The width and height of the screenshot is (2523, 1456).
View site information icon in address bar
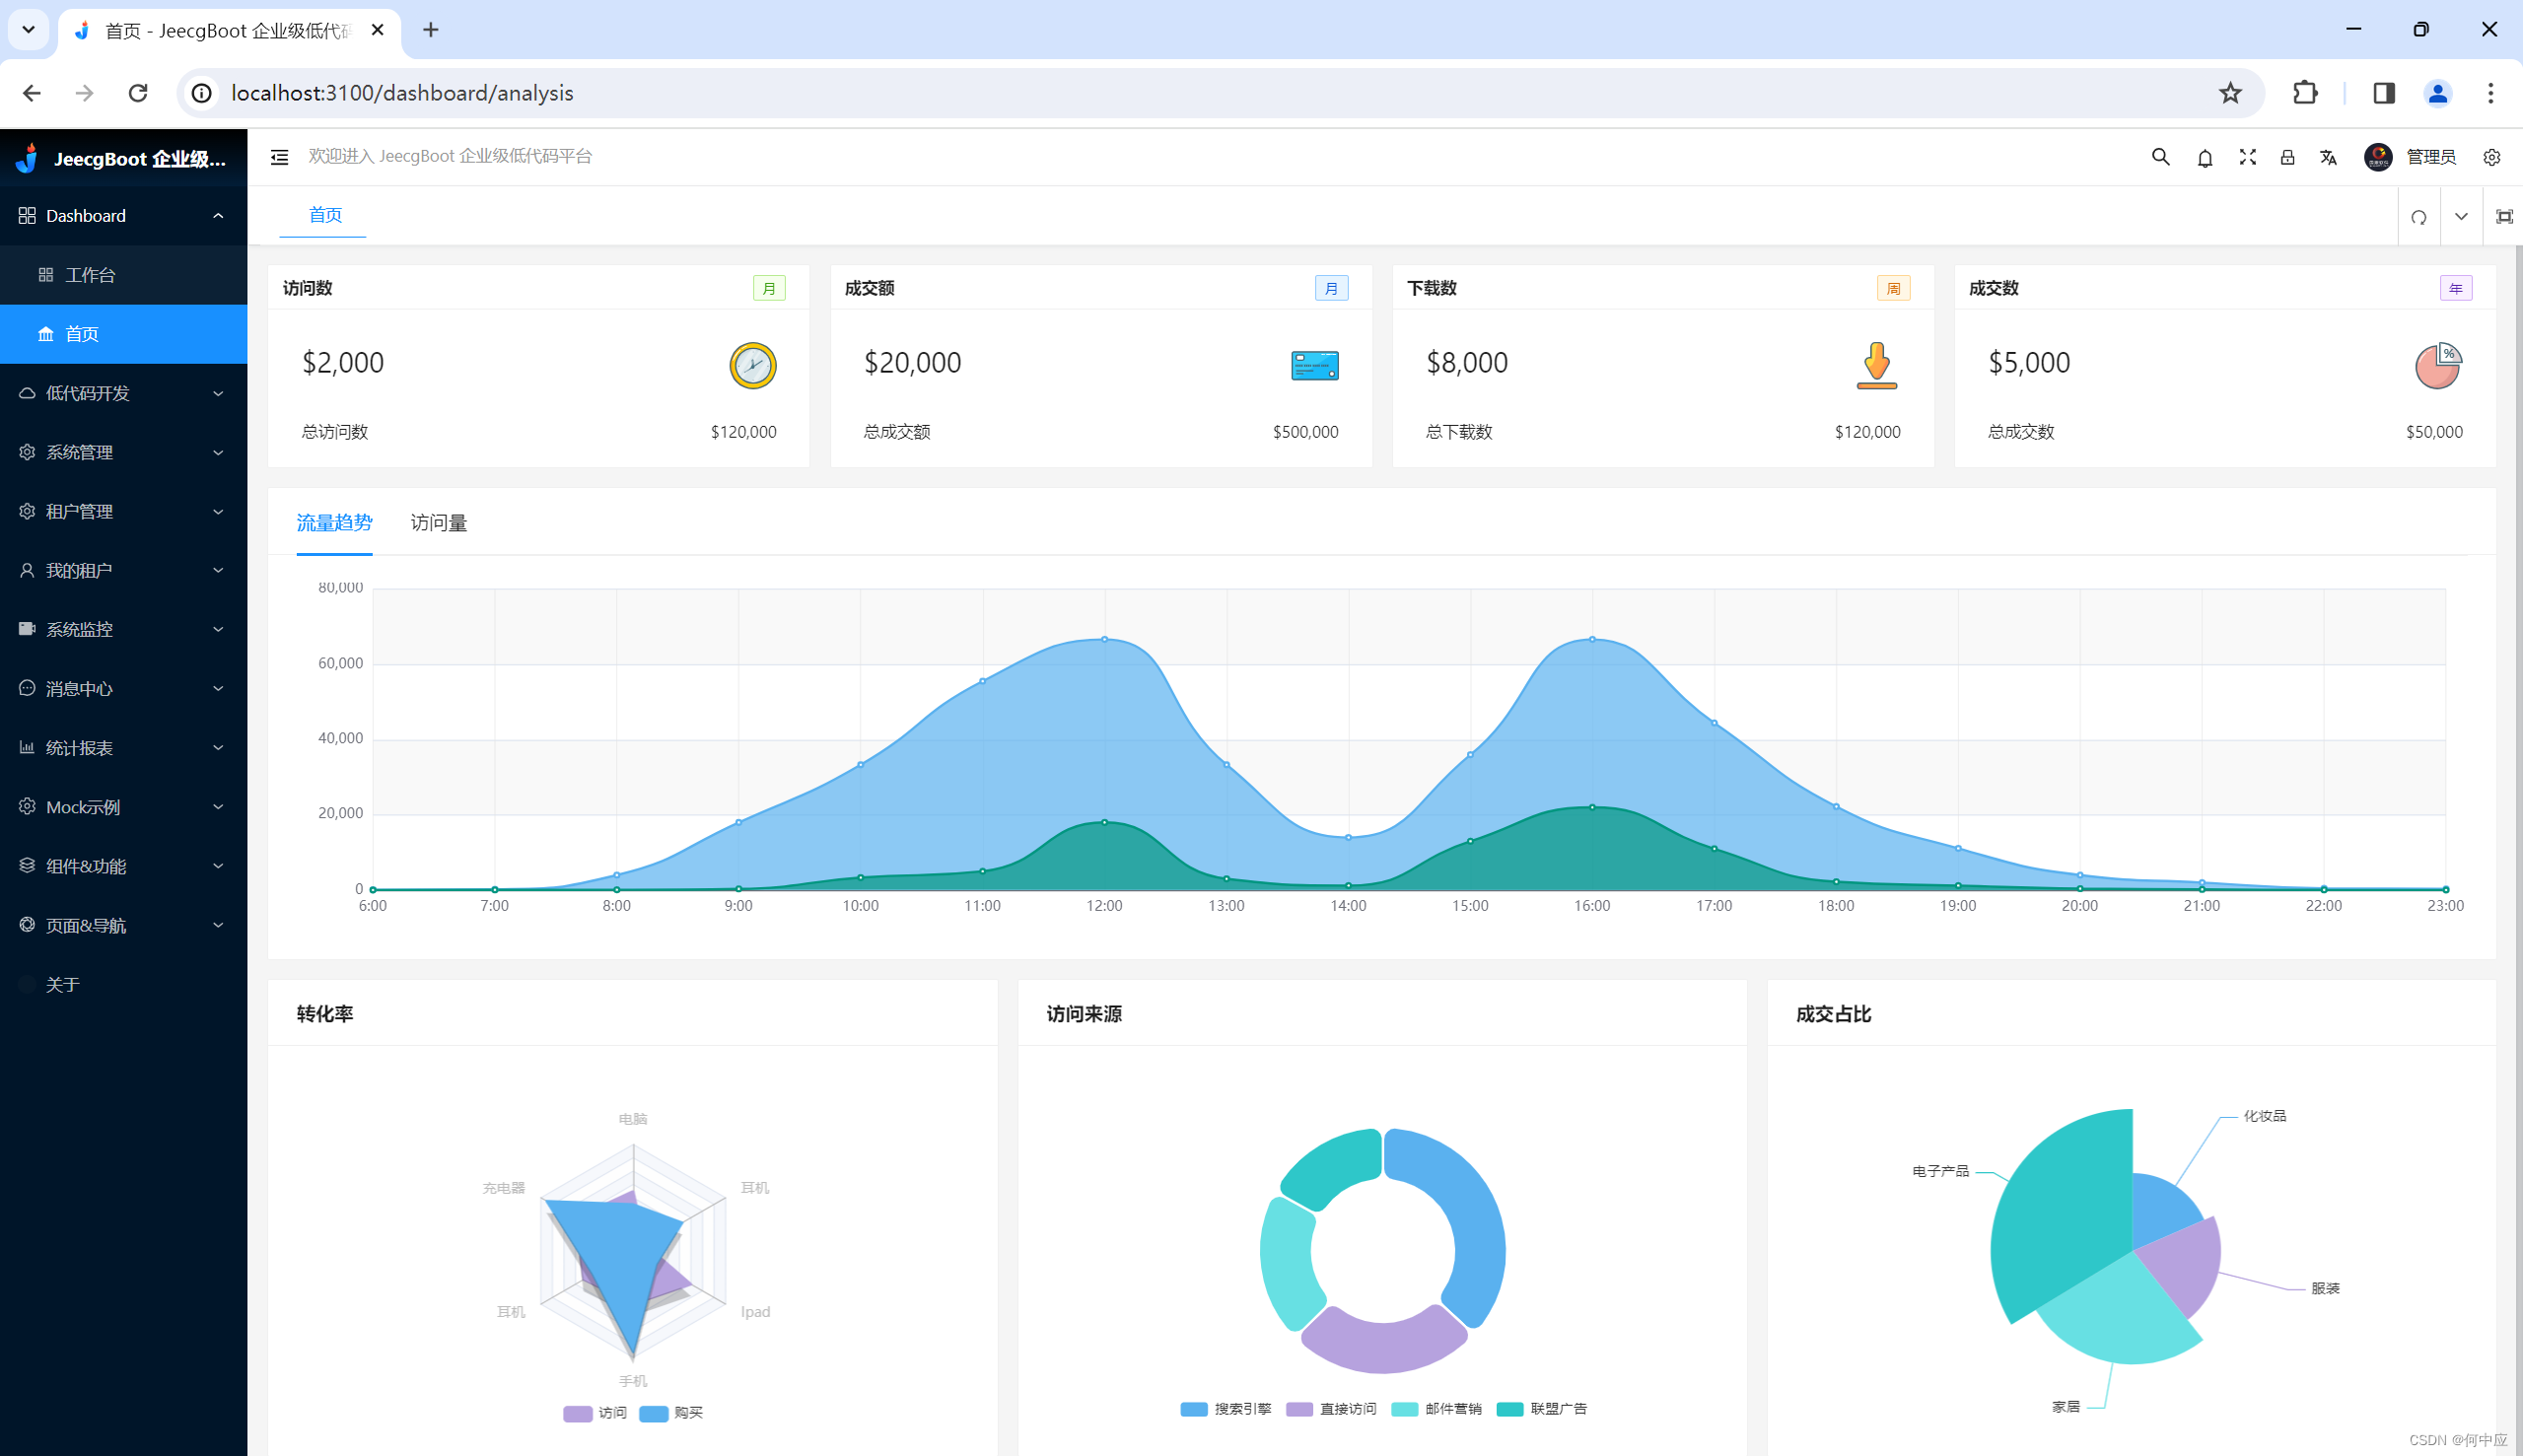point(202,93)
